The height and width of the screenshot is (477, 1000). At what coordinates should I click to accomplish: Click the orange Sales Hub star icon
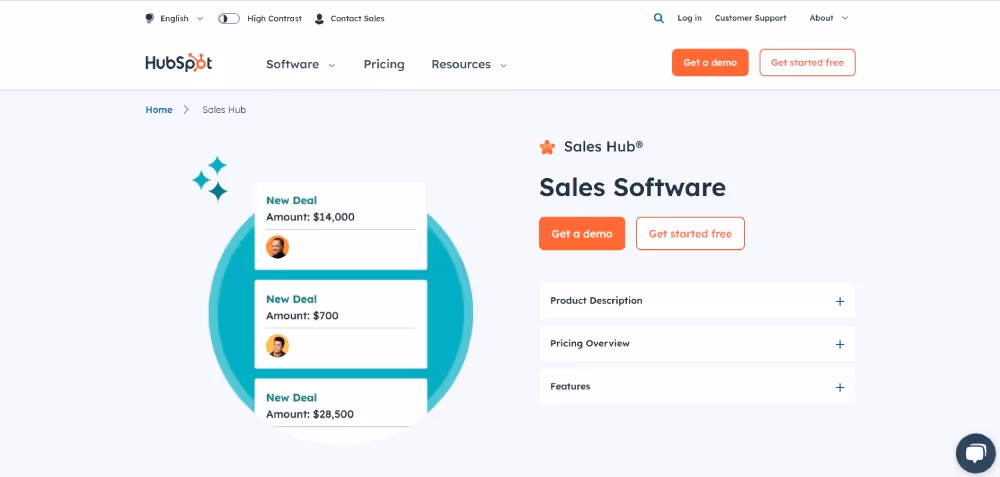coord(547,147)
